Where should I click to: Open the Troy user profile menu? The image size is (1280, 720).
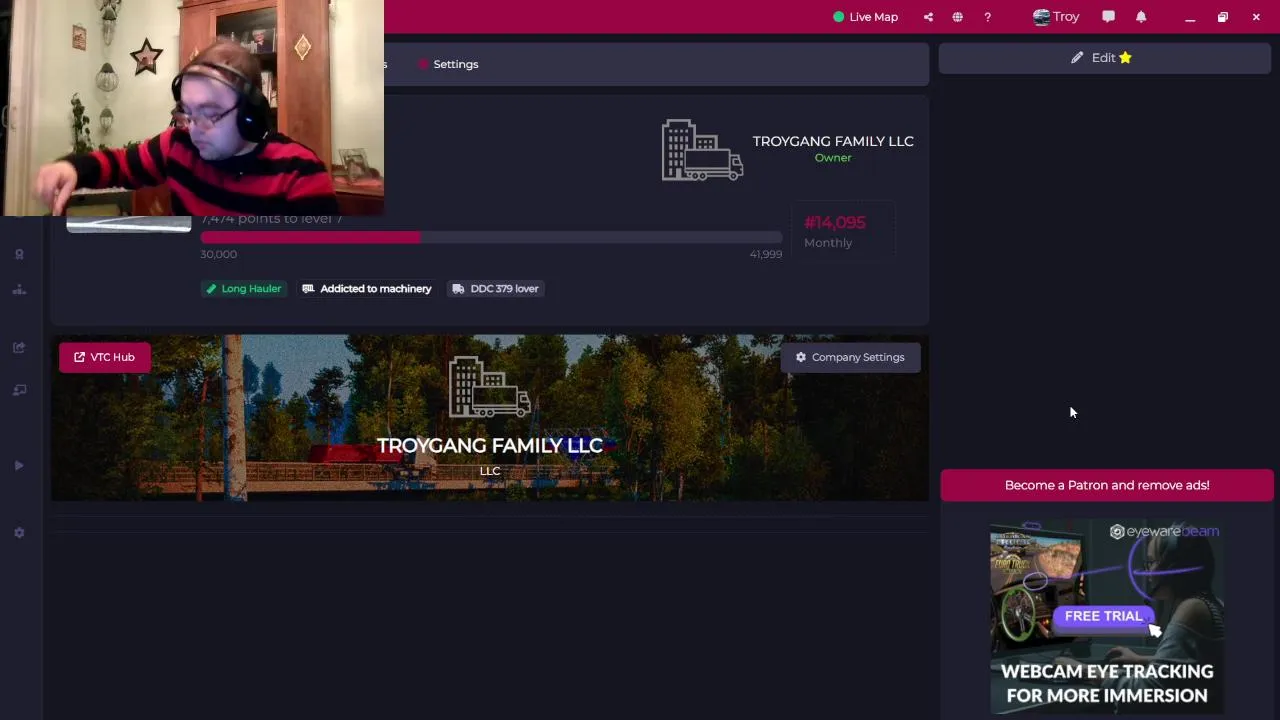tap(1056, 17)
